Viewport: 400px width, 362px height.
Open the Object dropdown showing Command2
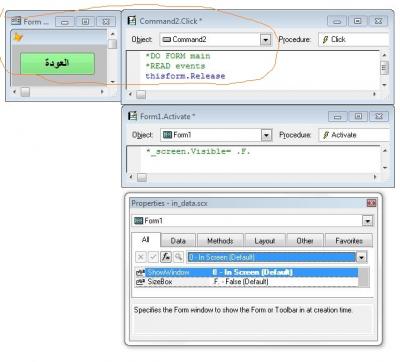coord(265,40)
